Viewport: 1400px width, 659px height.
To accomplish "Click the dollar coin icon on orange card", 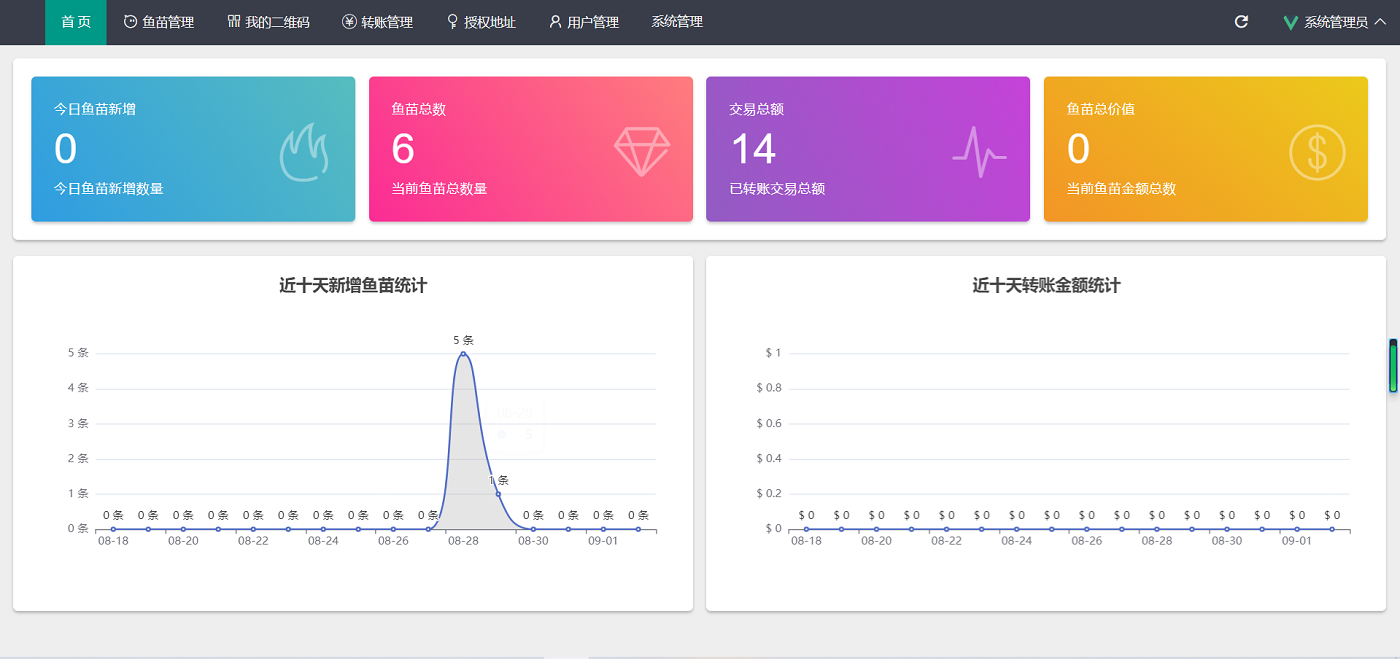I will 1317,153.
